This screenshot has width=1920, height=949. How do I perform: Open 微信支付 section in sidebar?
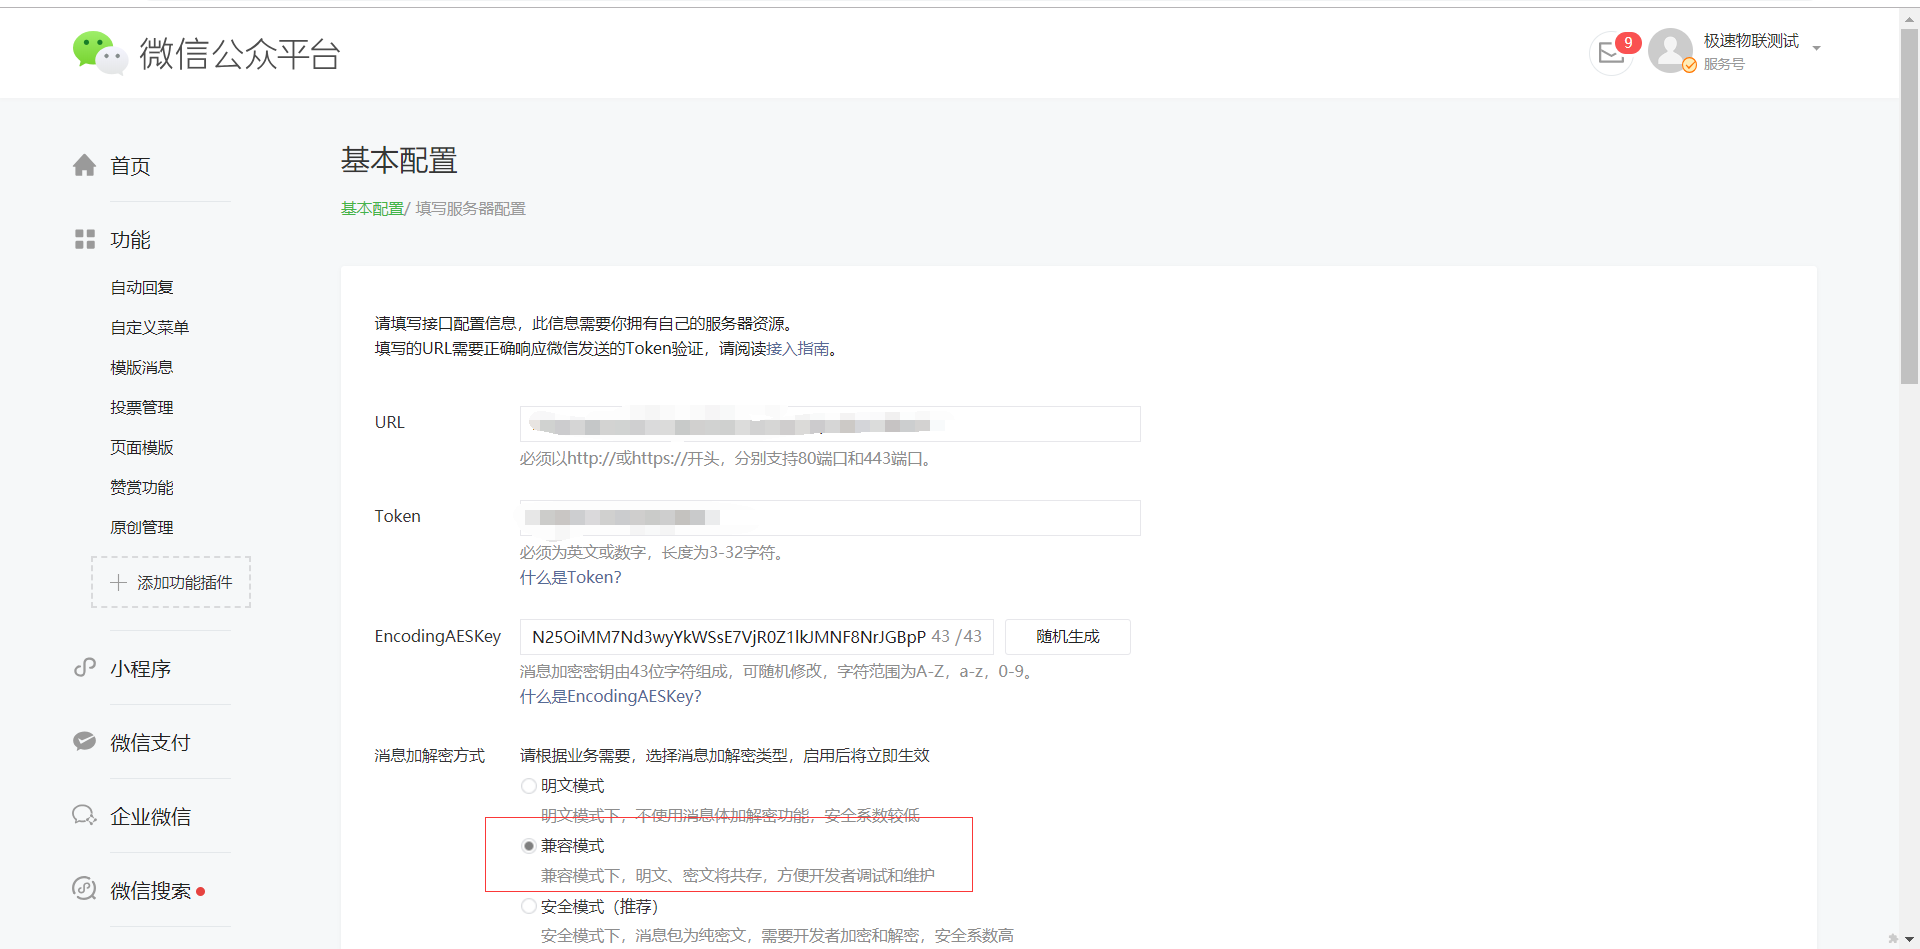[150, 742]
